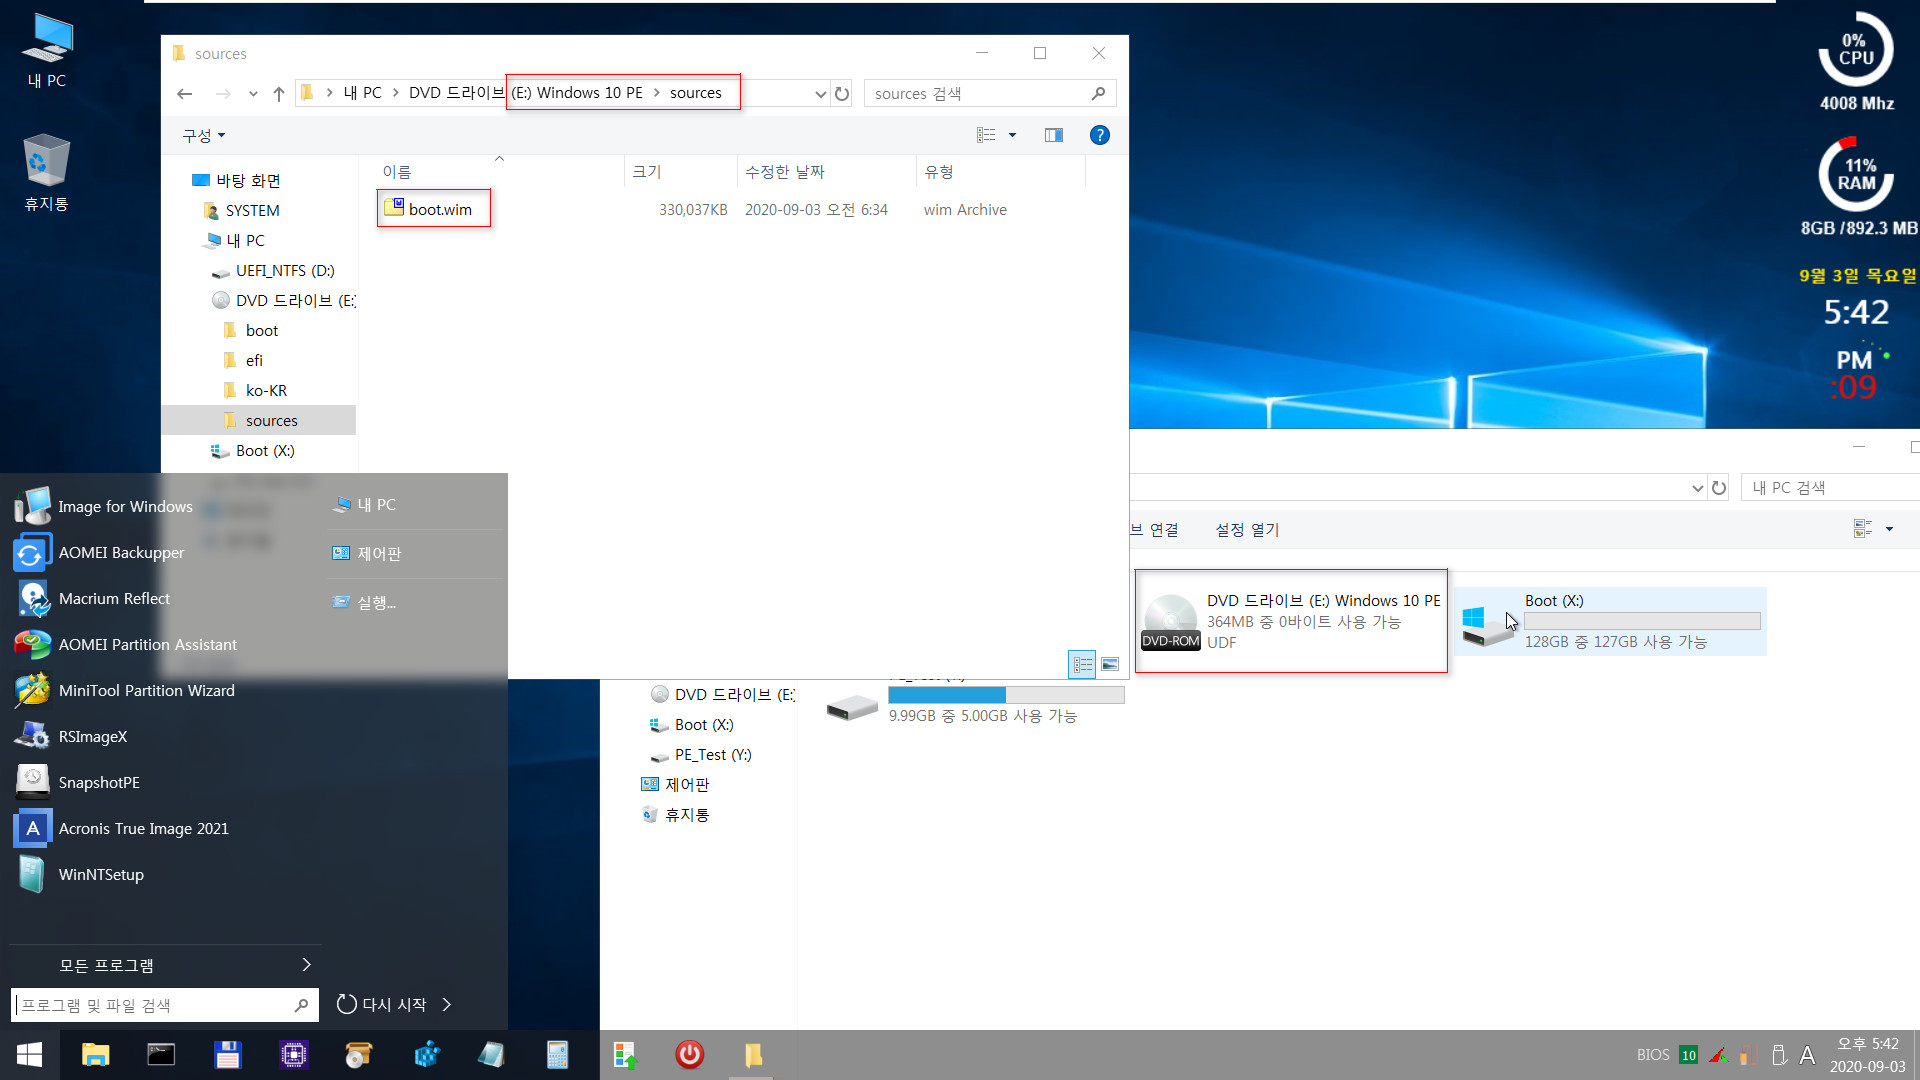Click the help icon in sources window
This screenshot has height=1080, width=1920.
coord(1099,135)
